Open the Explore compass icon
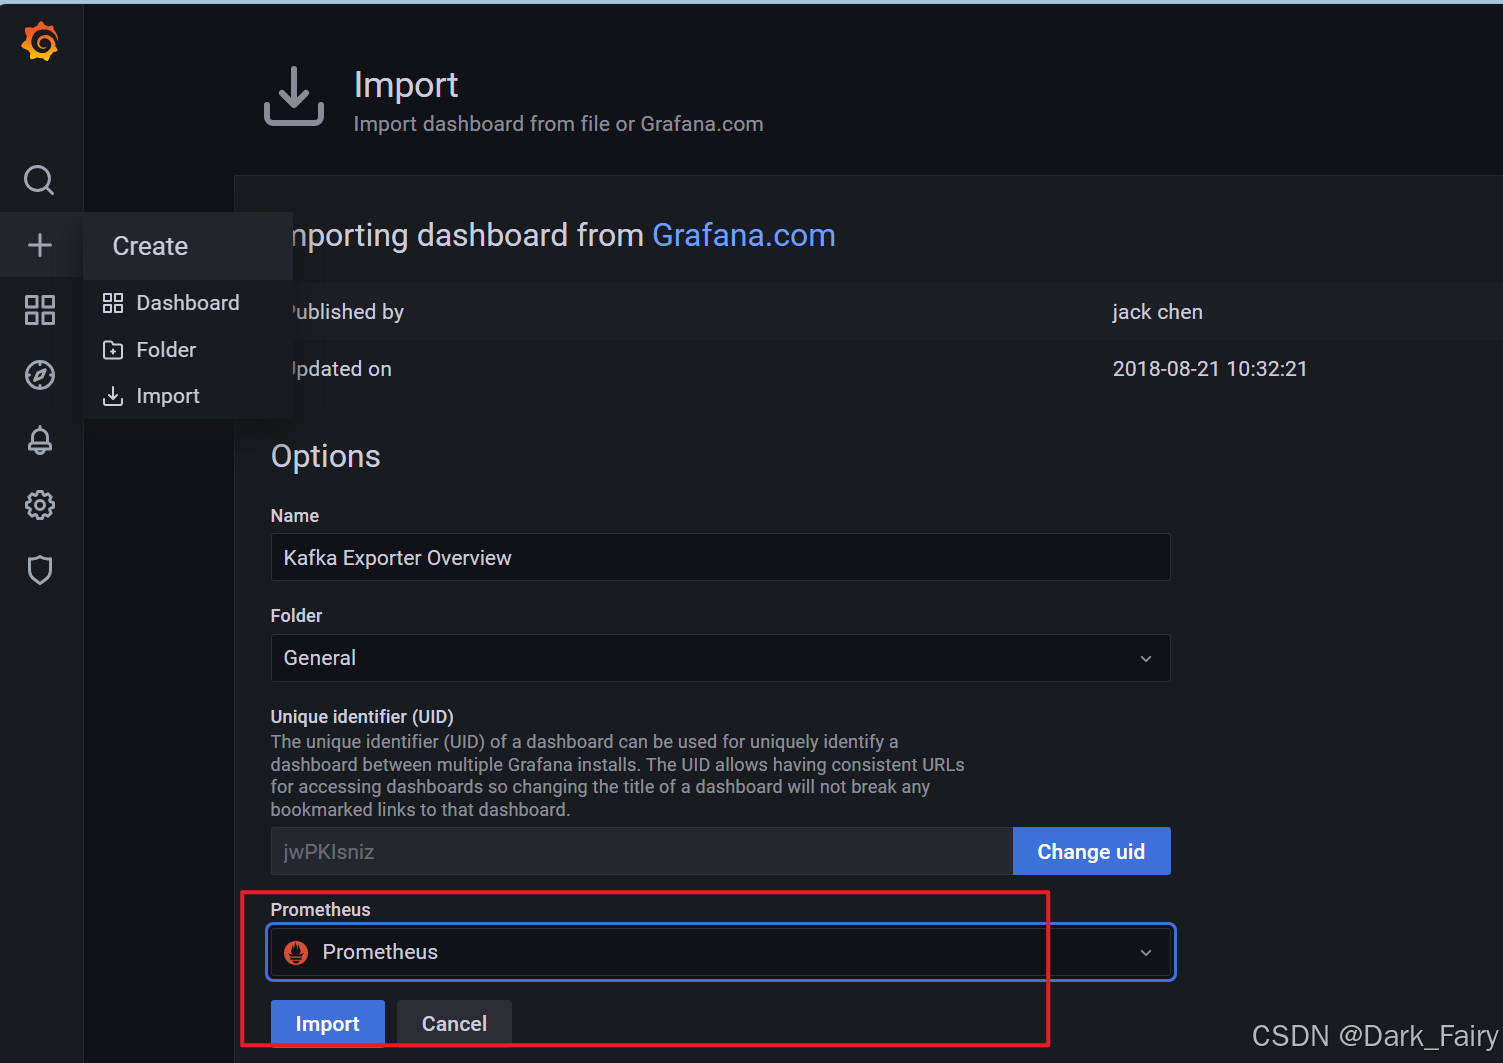1503x1063 pixels. pos(40,375)
